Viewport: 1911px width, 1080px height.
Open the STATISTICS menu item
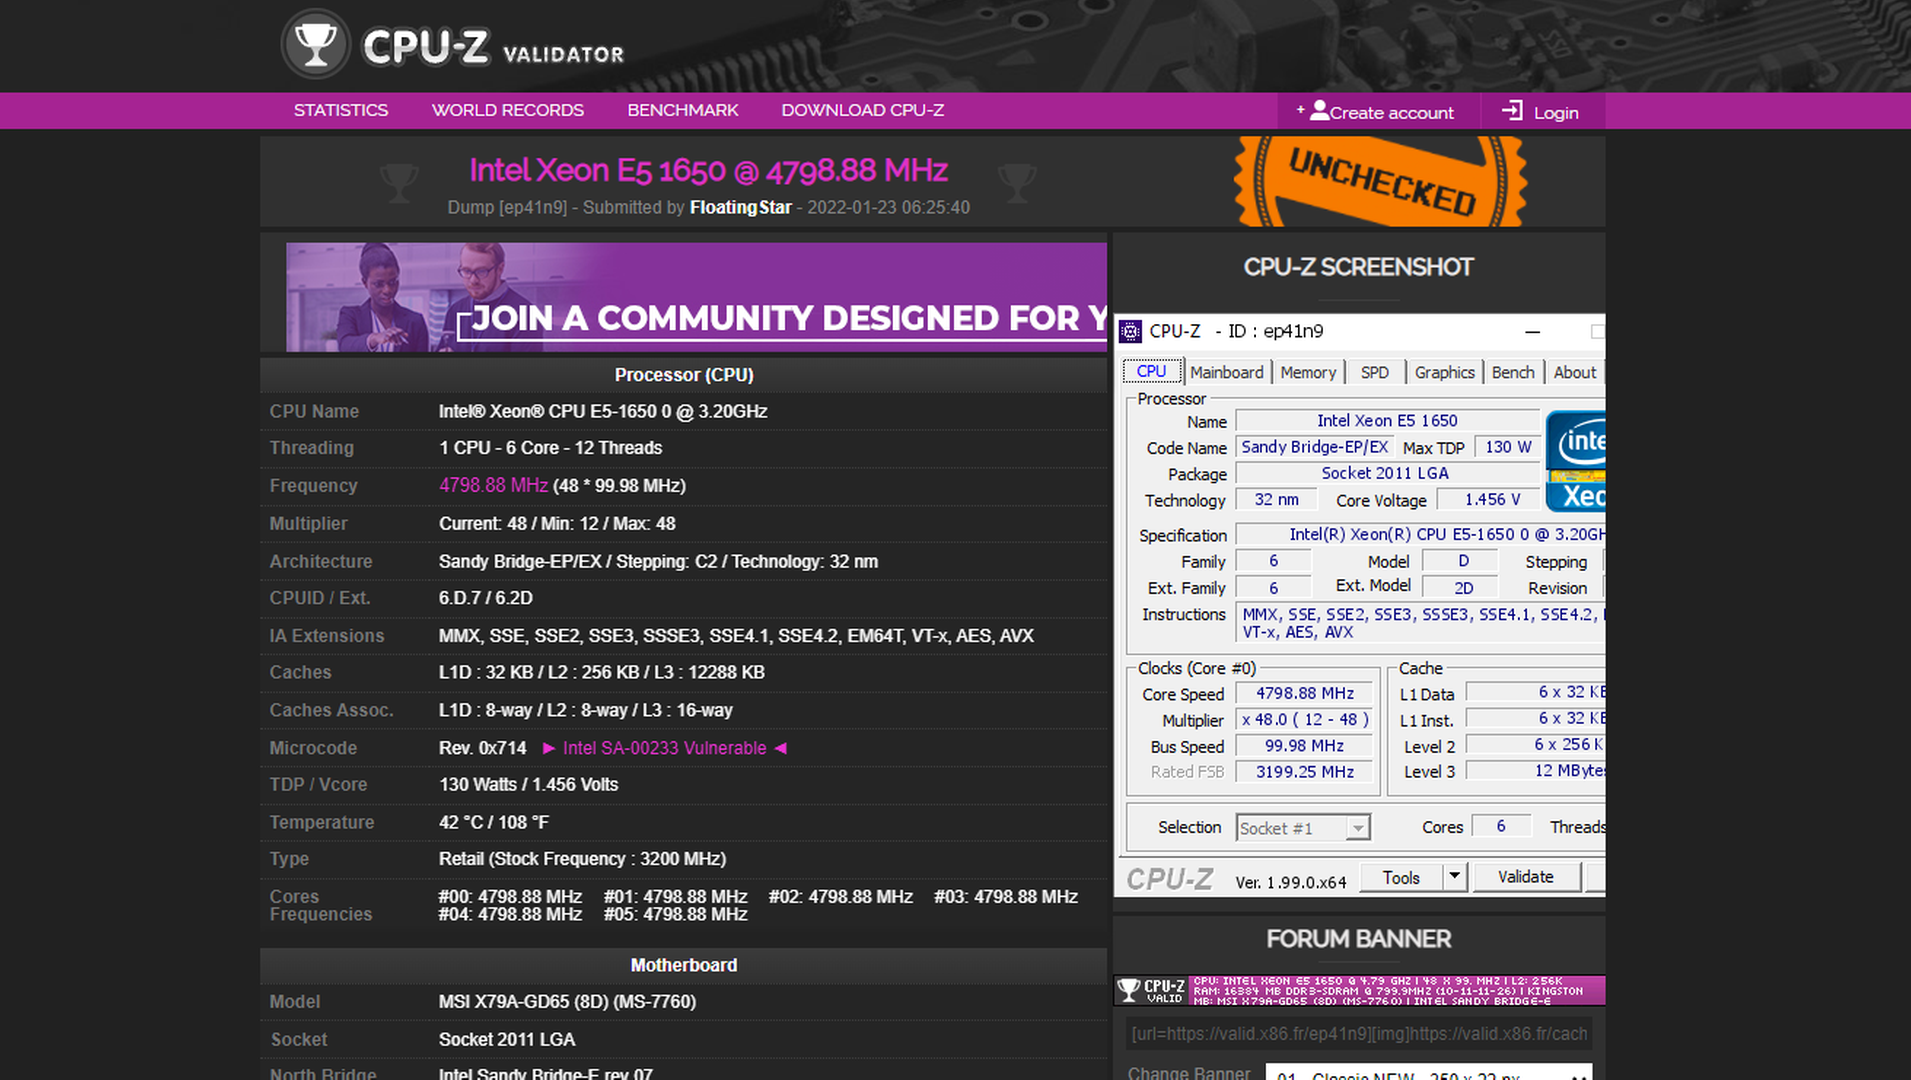coord(341,110)
